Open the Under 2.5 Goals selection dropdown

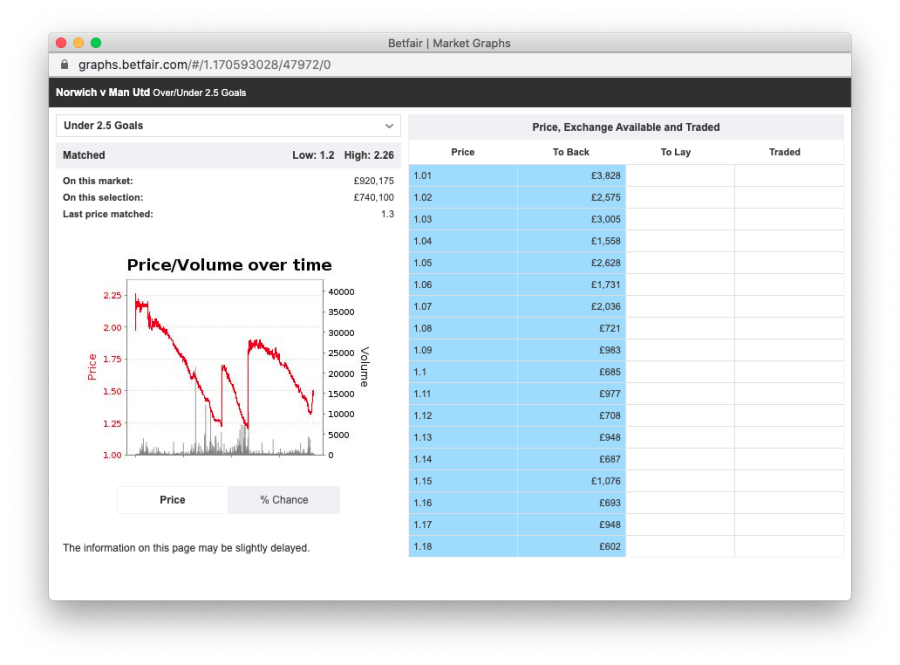tap(228, 126)
